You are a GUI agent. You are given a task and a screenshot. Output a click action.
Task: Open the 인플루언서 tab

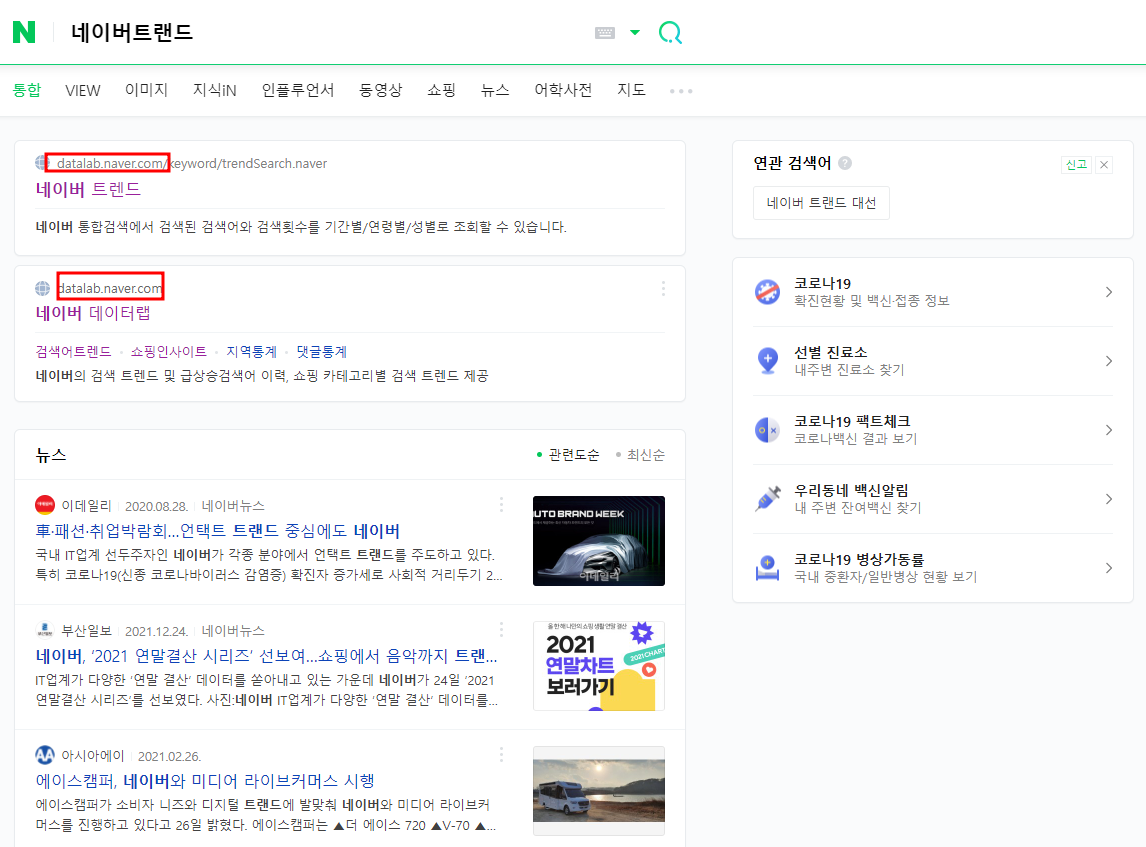[298, 90]
